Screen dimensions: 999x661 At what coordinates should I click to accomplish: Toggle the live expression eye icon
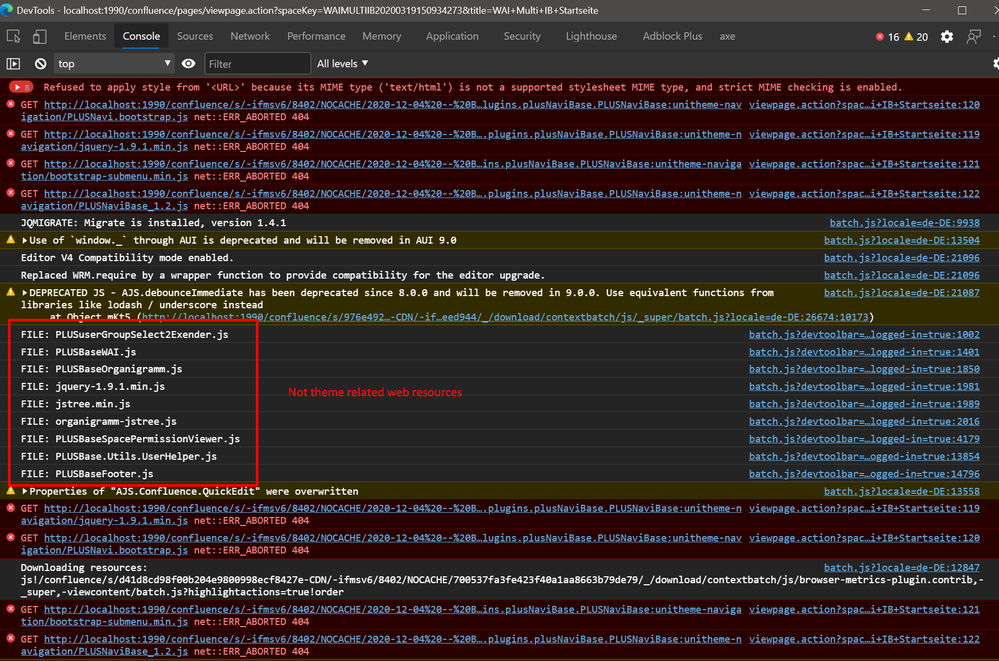pyautogui.click(x=189, y=64)
